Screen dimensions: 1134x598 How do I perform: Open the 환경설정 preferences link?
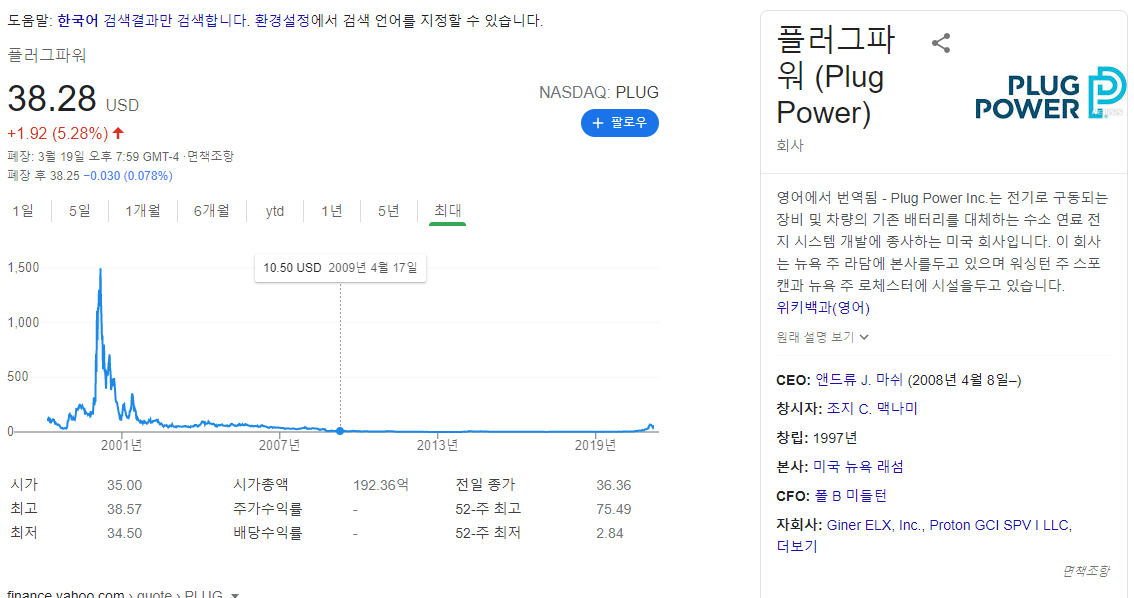click(282, 21)
